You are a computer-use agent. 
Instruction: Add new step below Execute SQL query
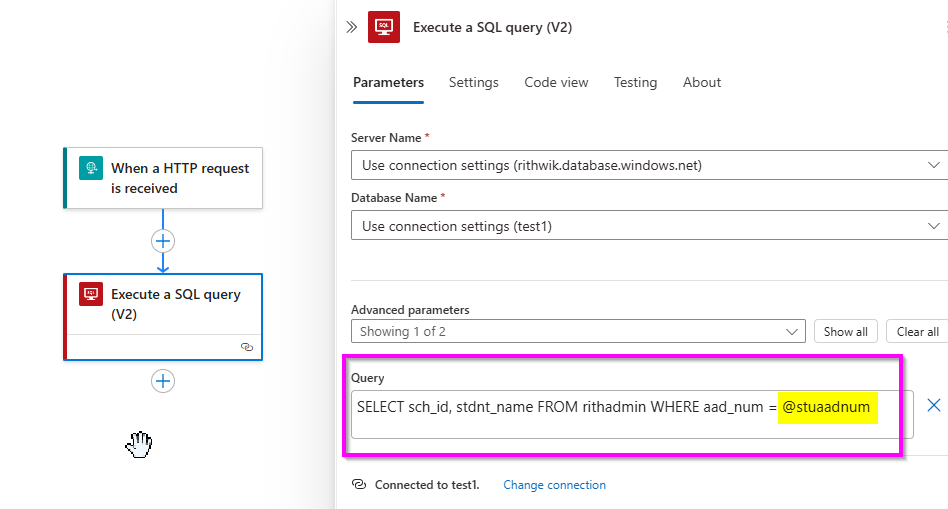[x=163, y=381]
